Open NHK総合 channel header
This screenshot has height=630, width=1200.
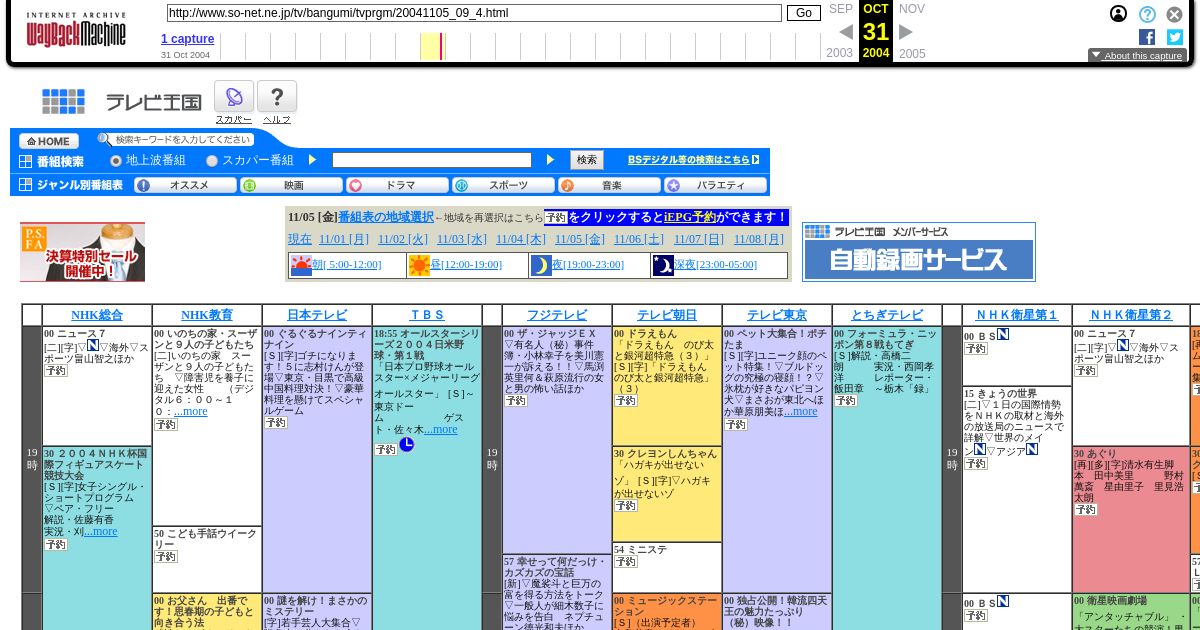97,315
